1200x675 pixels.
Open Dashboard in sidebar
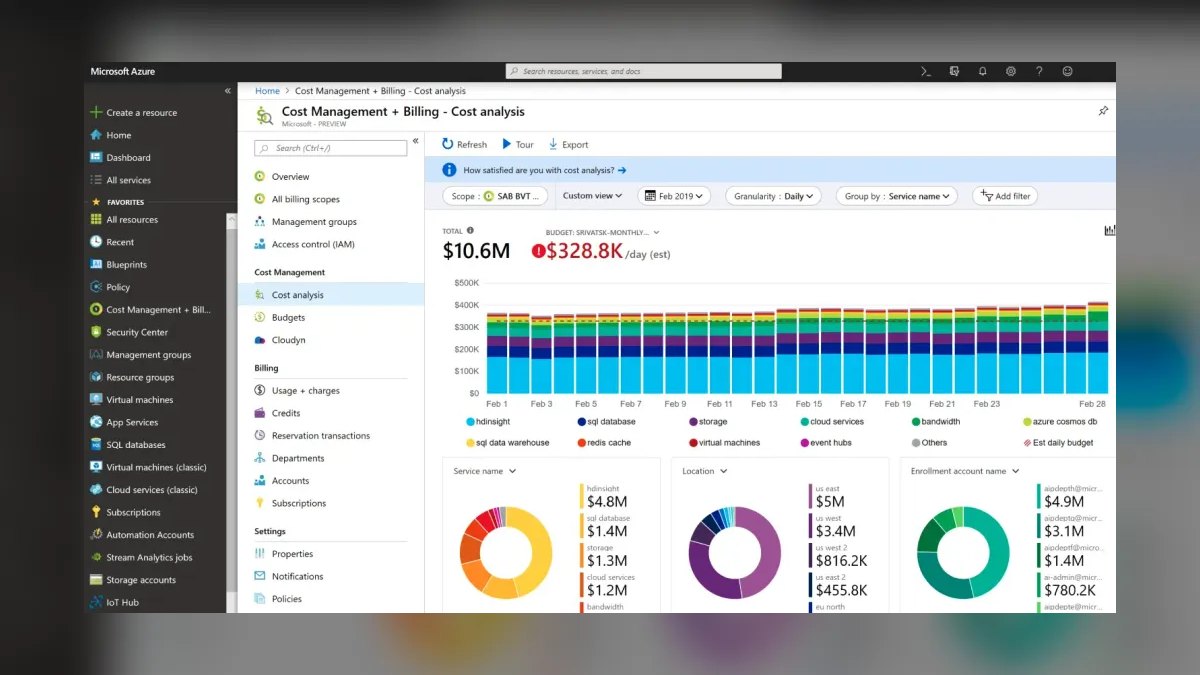click(128, 158)
